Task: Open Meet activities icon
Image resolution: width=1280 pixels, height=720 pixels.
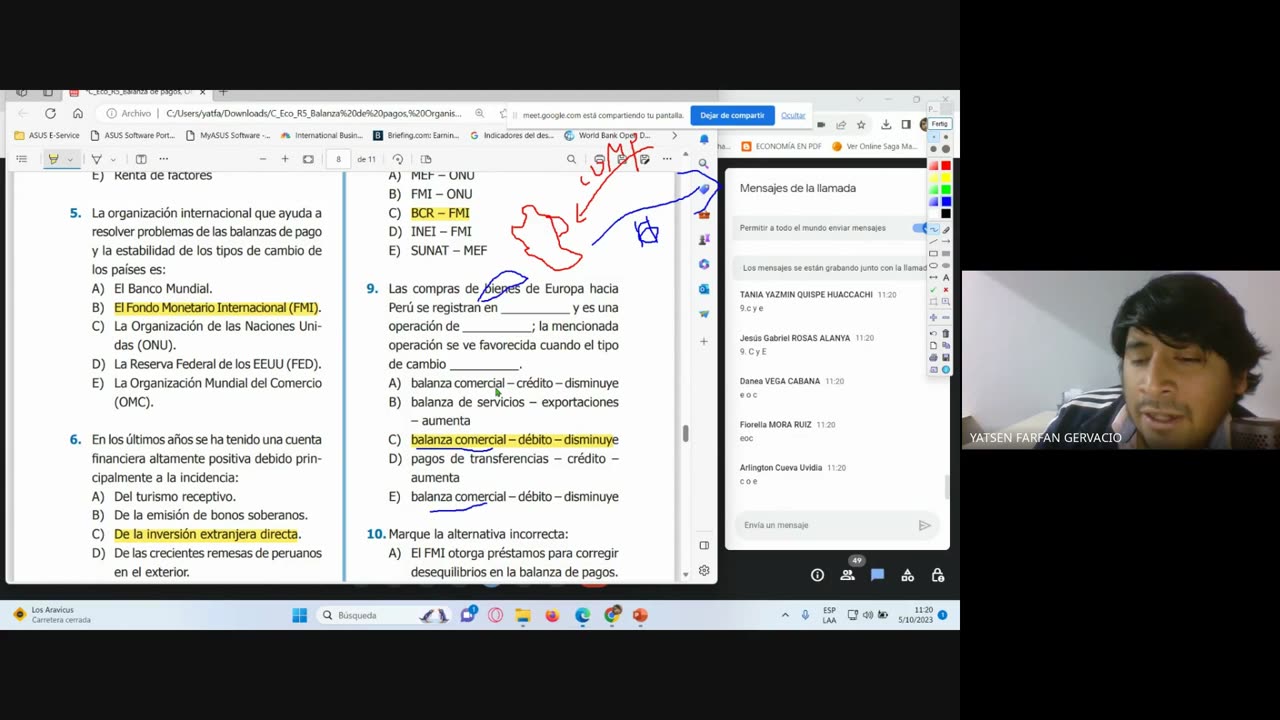Action: pyautogui.click(x=907, y=575)
